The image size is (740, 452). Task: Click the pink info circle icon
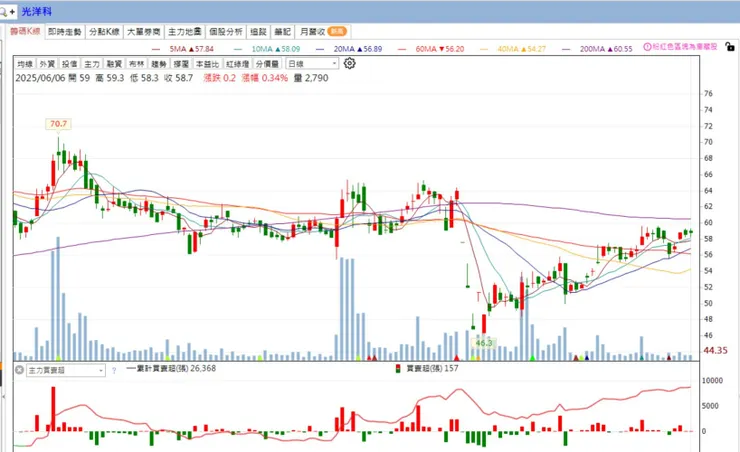click(647, 47)
